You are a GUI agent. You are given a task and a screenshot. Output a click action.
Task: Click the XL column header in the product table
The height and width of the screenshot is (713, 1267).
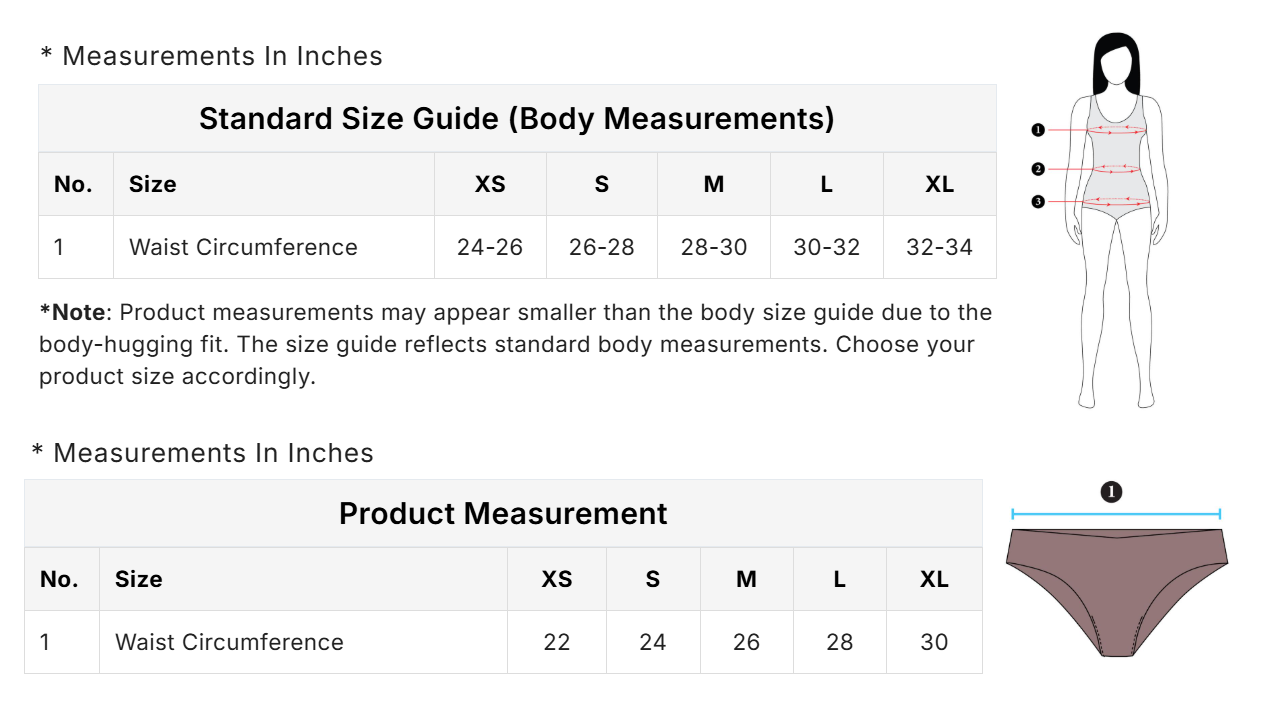934,579
